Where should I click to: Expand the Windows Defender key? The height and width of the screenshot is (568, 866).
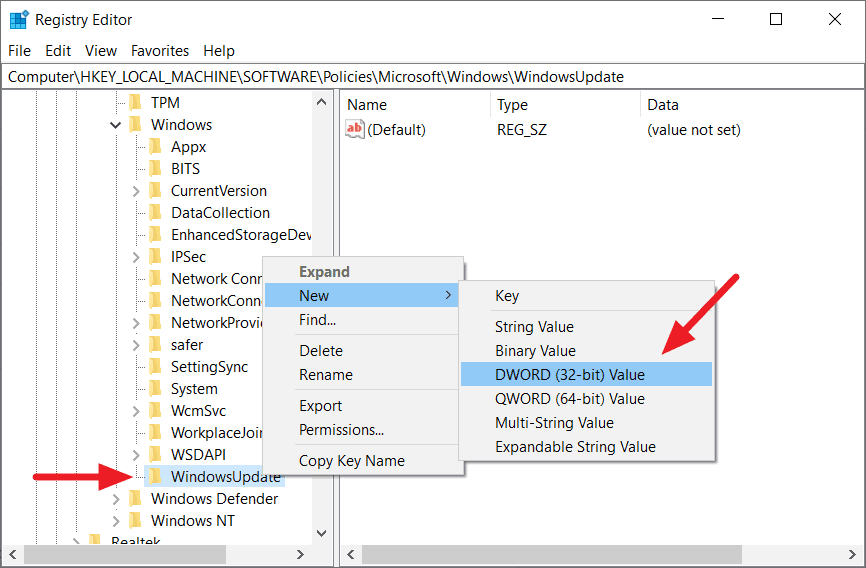pos(116,499)
